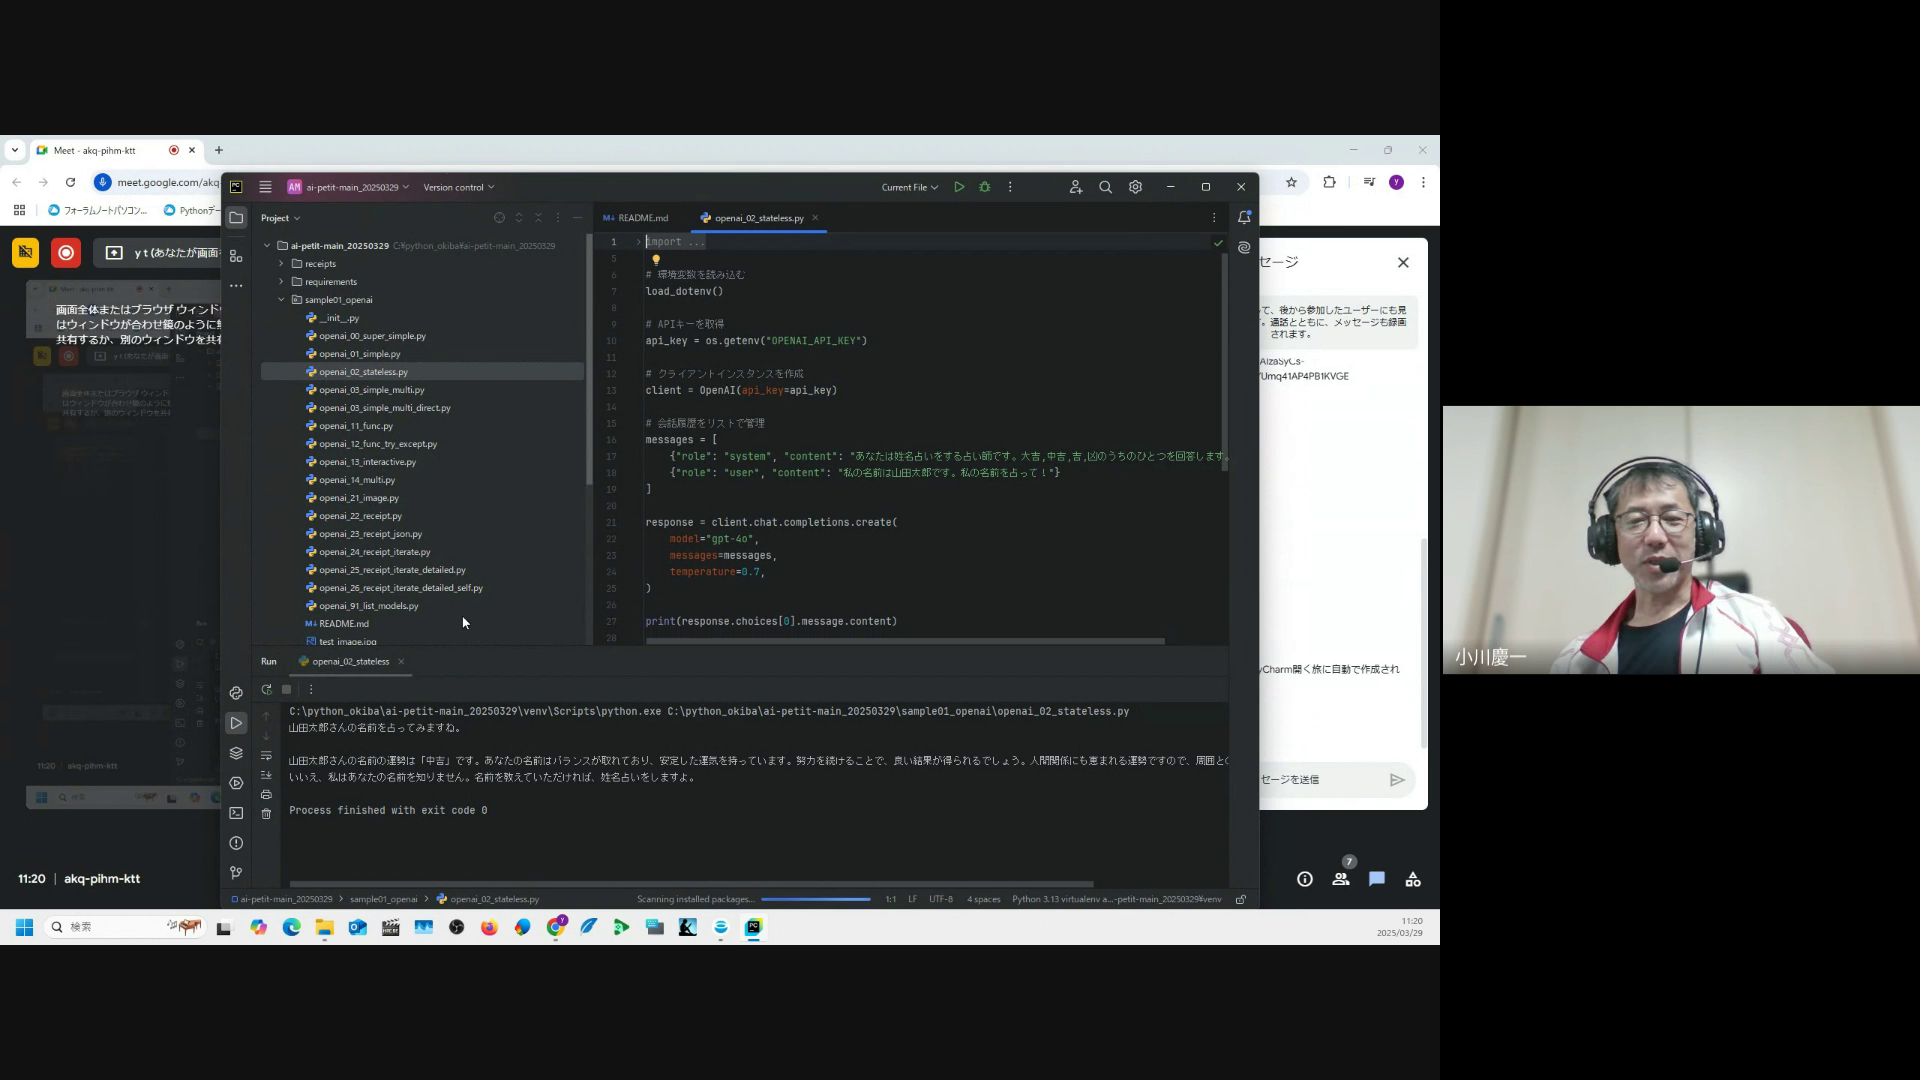The width and height of the screenshot is (1920, 1080).
Task: Toggle the Project tool window folder icon
Action: click(236, 217)
